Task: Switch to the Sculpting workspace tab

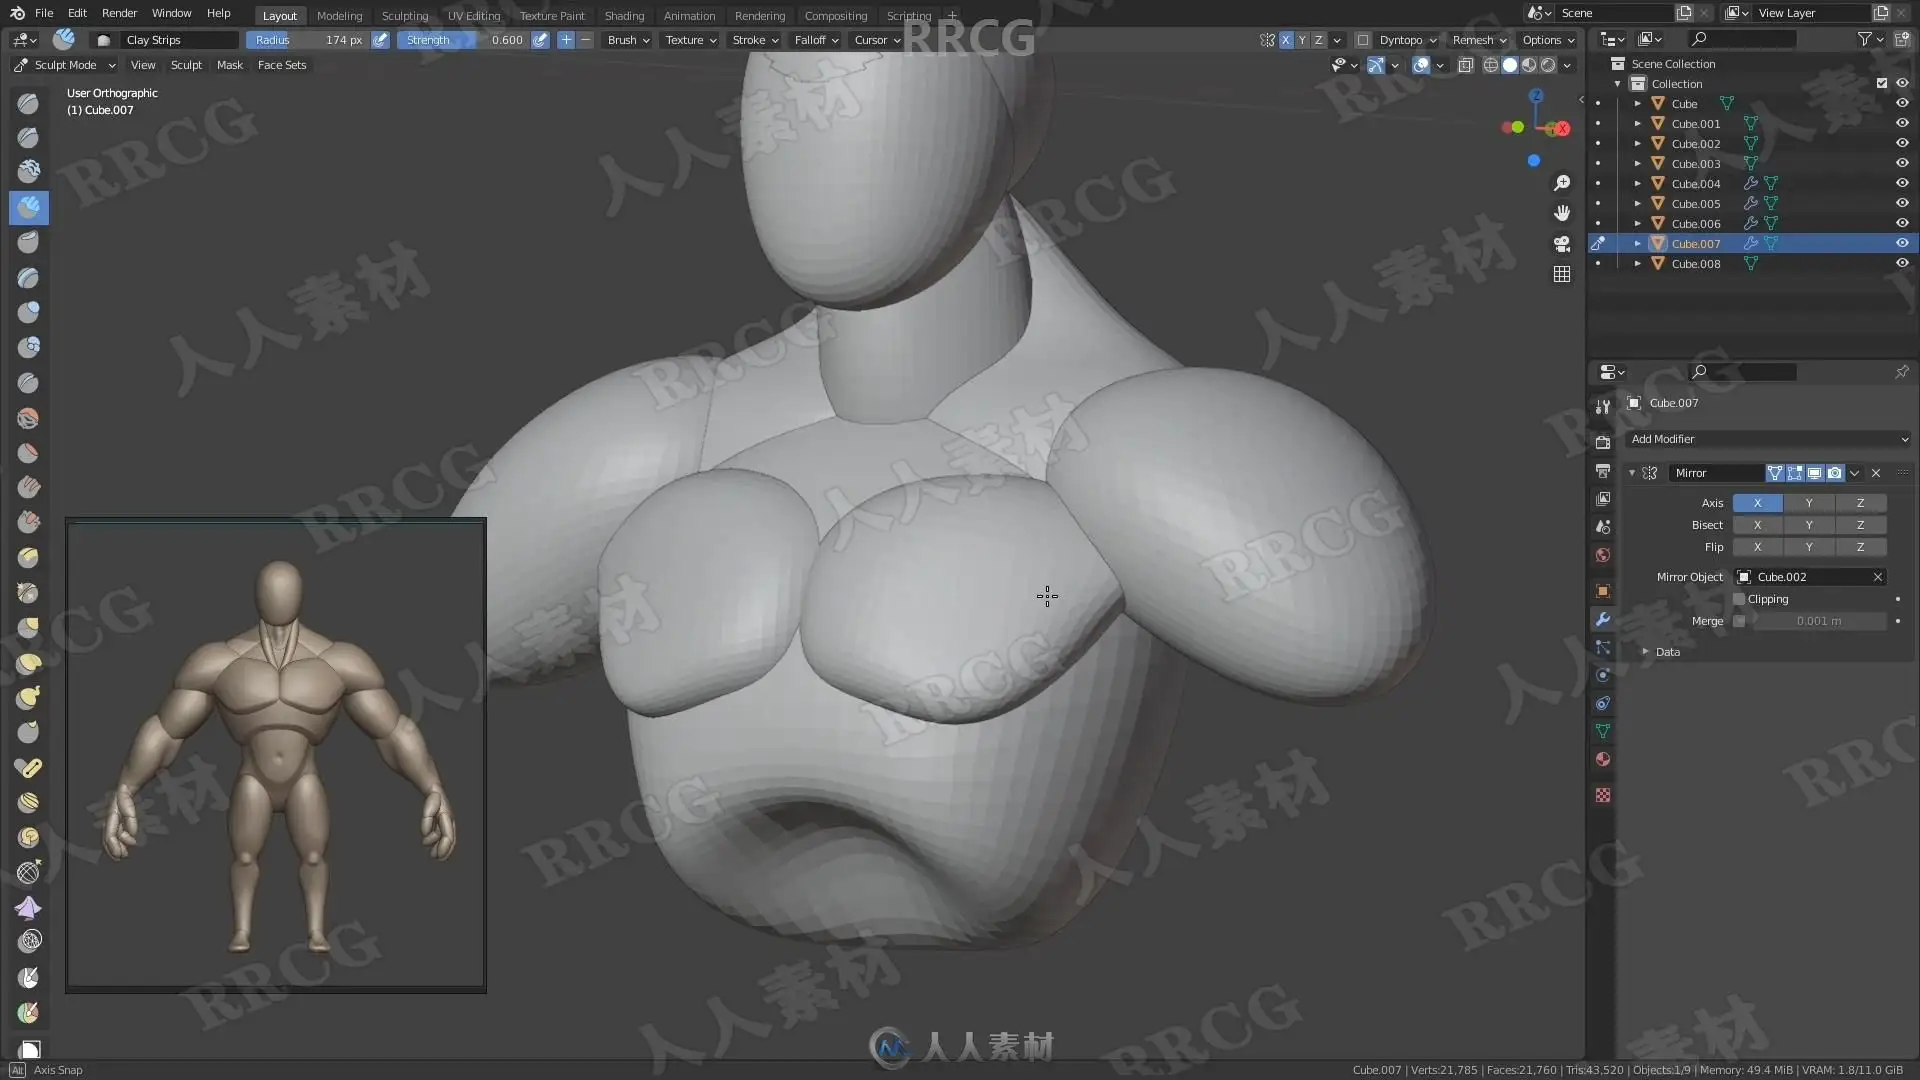Action: coord(404,16)
